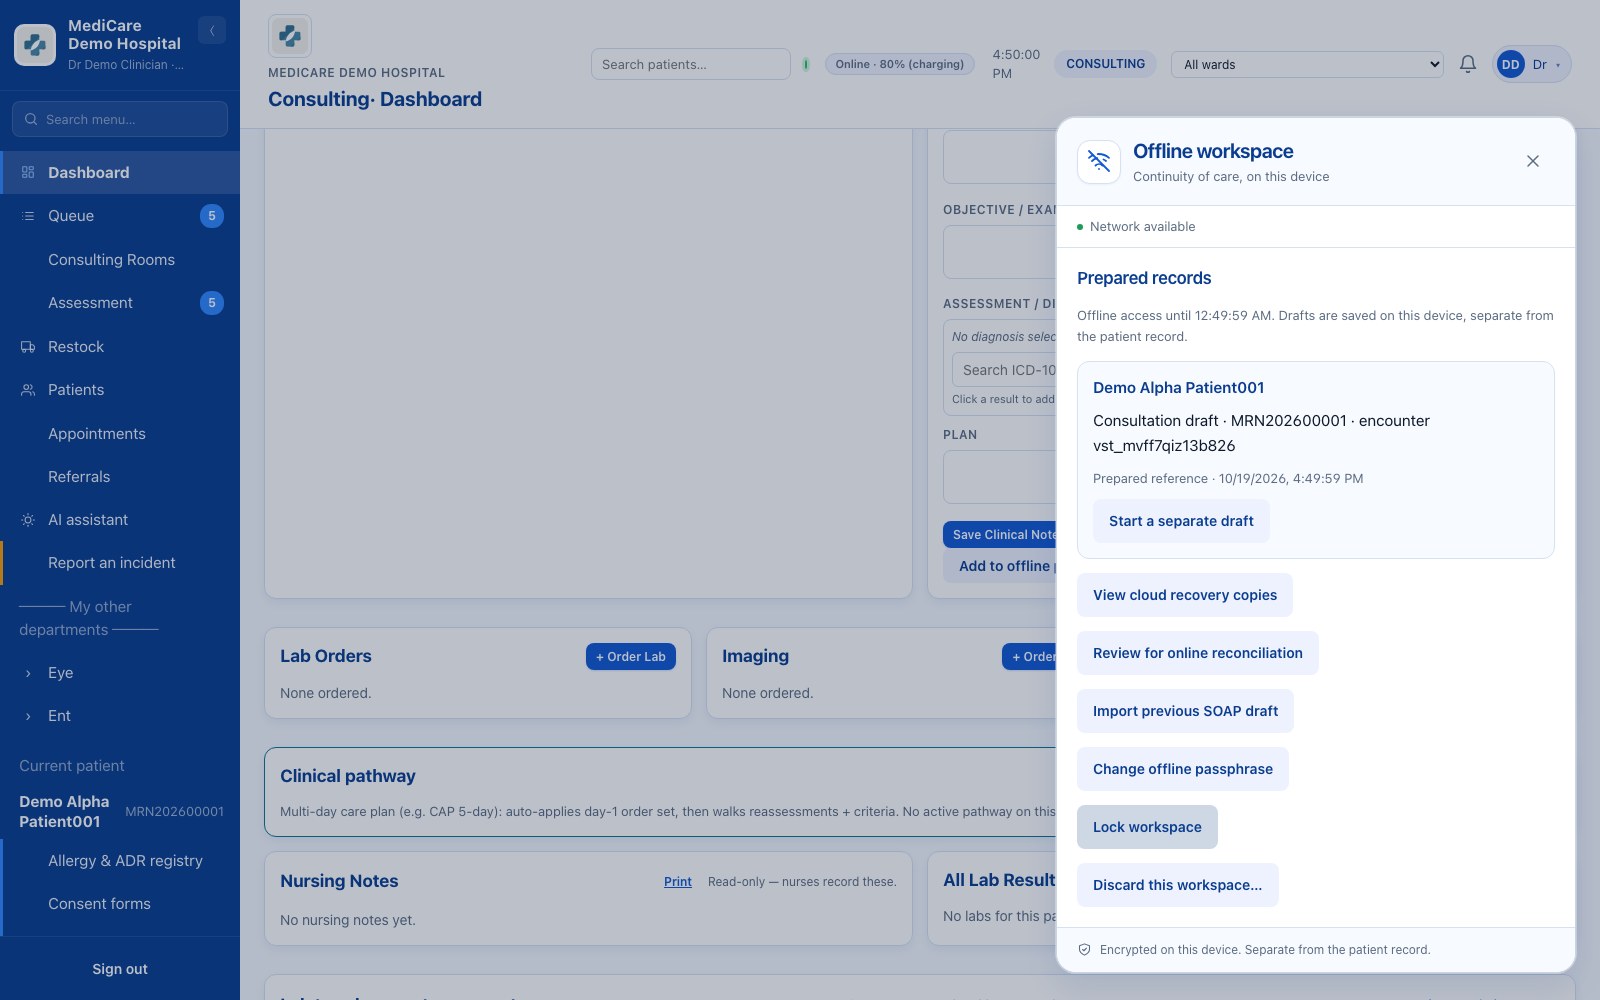This screenshot has width=1600, height=1000.
Task: Focus the Search patients field
Action: [x=691, y=64]
